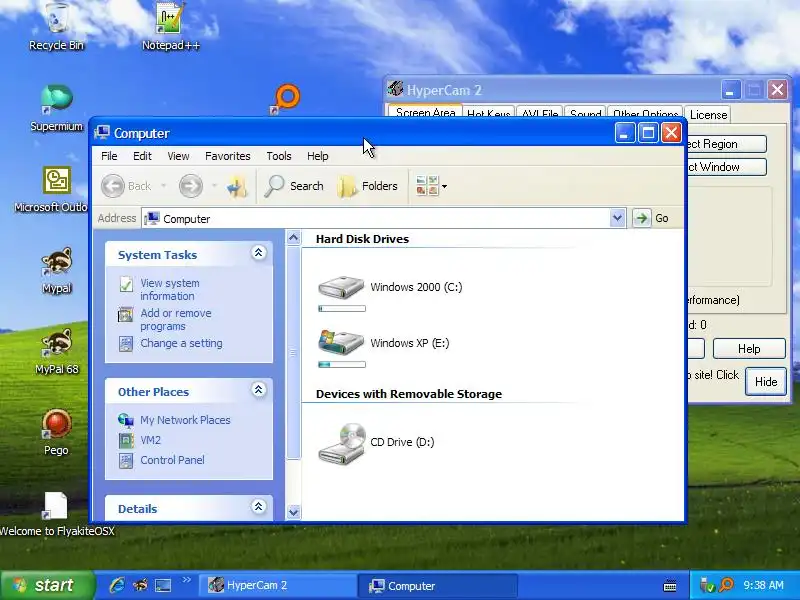
Task: Click the Go button beside address bar
Action: (x=652, y=218)
